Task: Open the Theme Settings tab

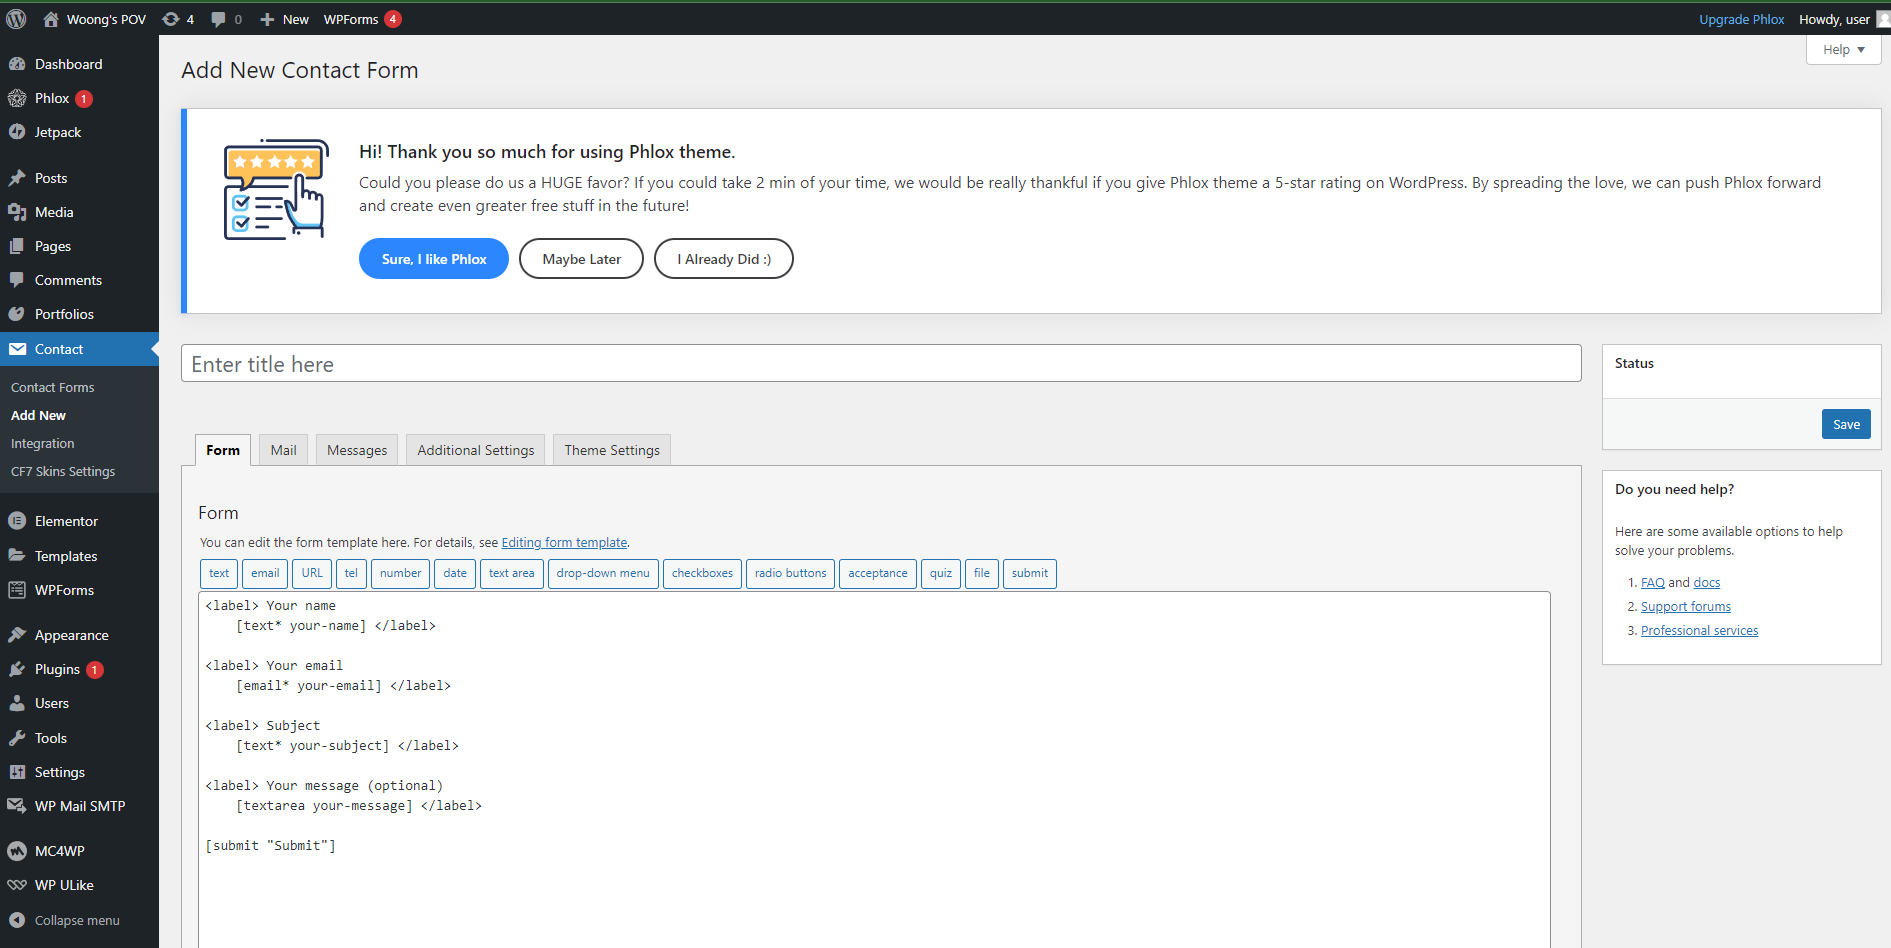Action: point(612,450)
